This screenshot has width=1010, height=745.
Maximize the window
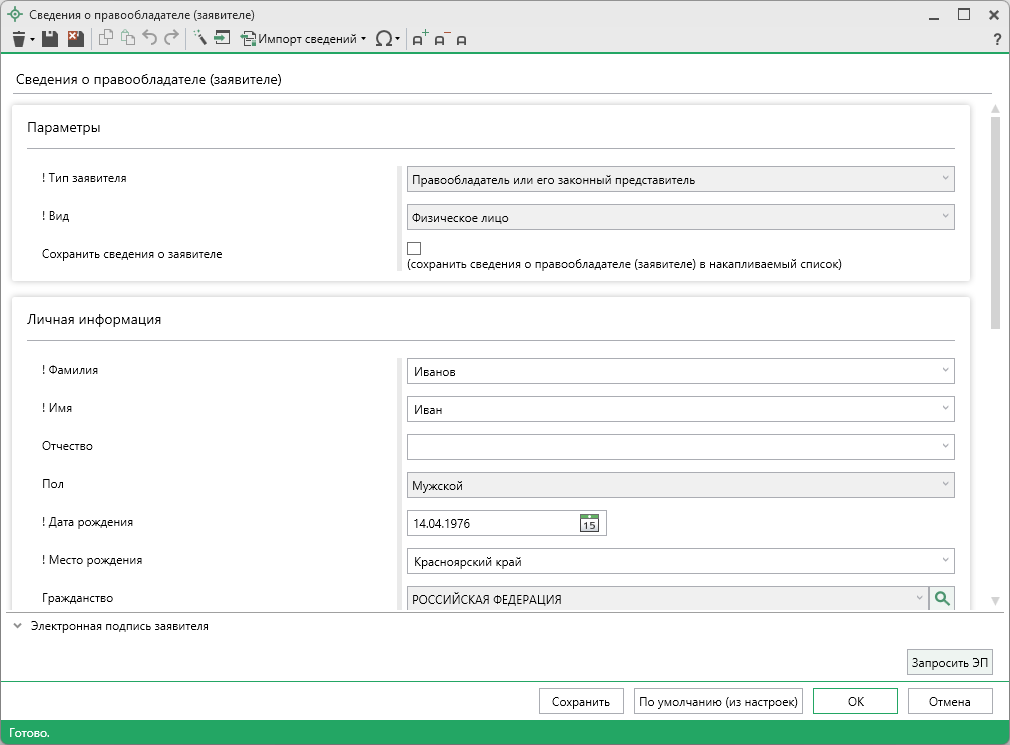coord(964,14)
